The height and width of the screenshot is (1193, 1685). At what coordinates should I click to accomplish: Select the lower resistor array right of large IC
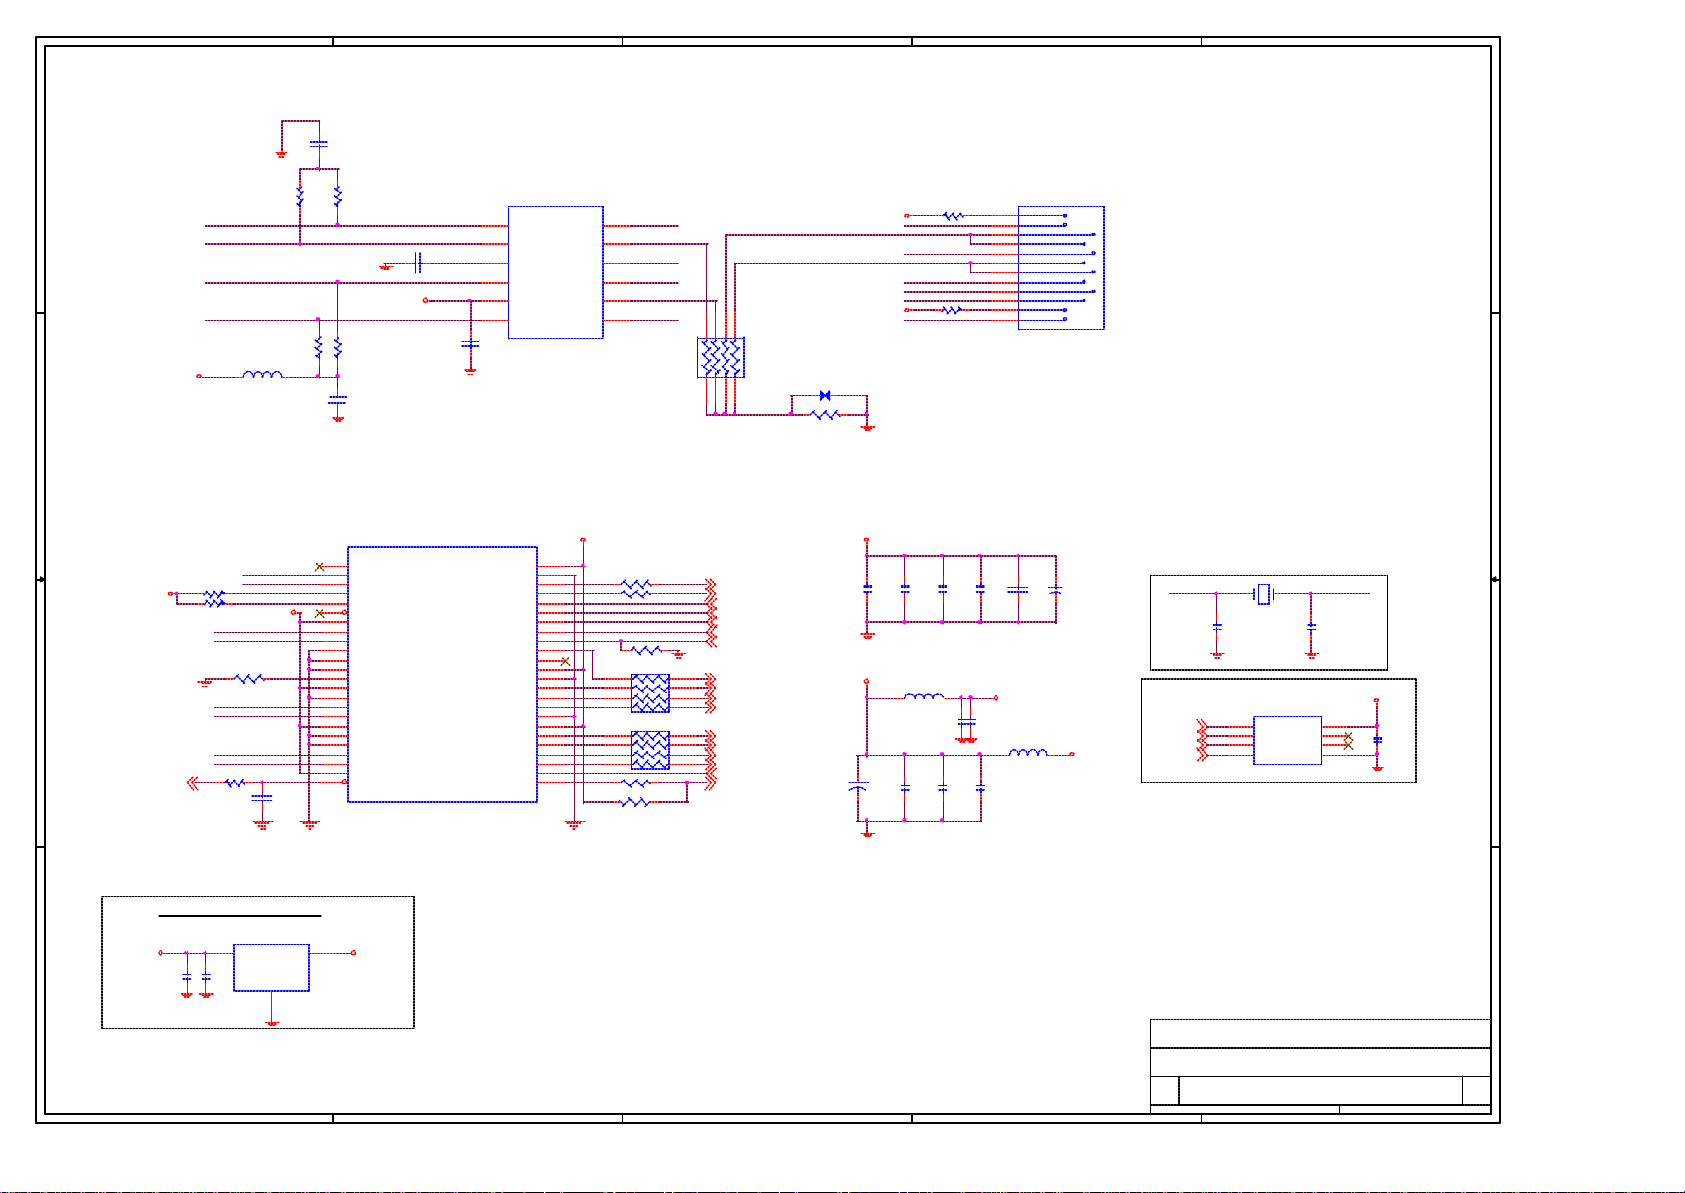650,750
